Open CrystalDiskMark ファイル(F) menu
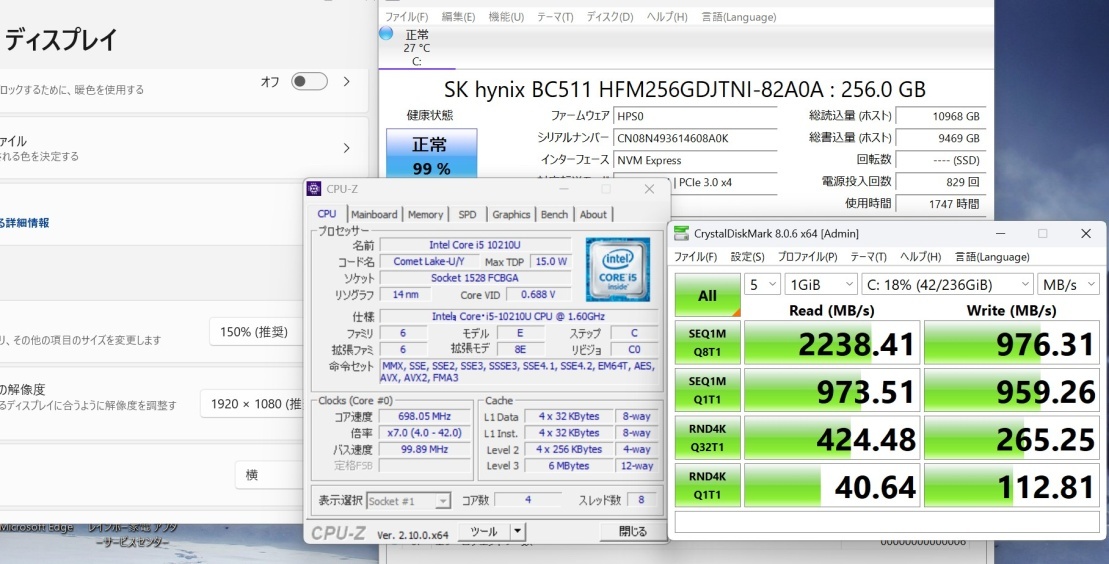The image size is (1109, 564). (695, 257)
